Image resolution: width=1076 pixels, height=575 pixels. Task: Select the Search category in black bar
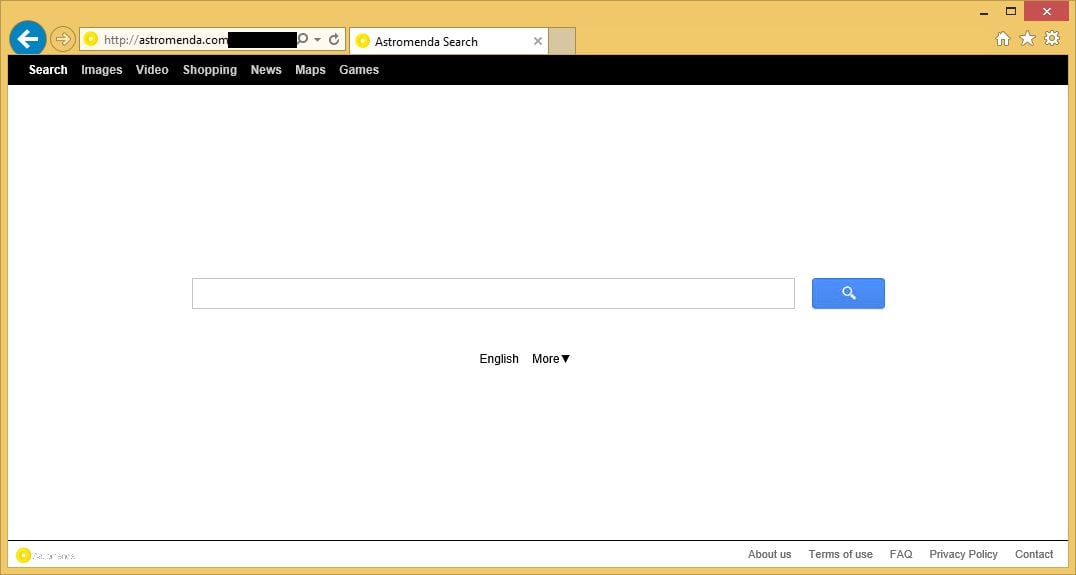coord(48,69)
